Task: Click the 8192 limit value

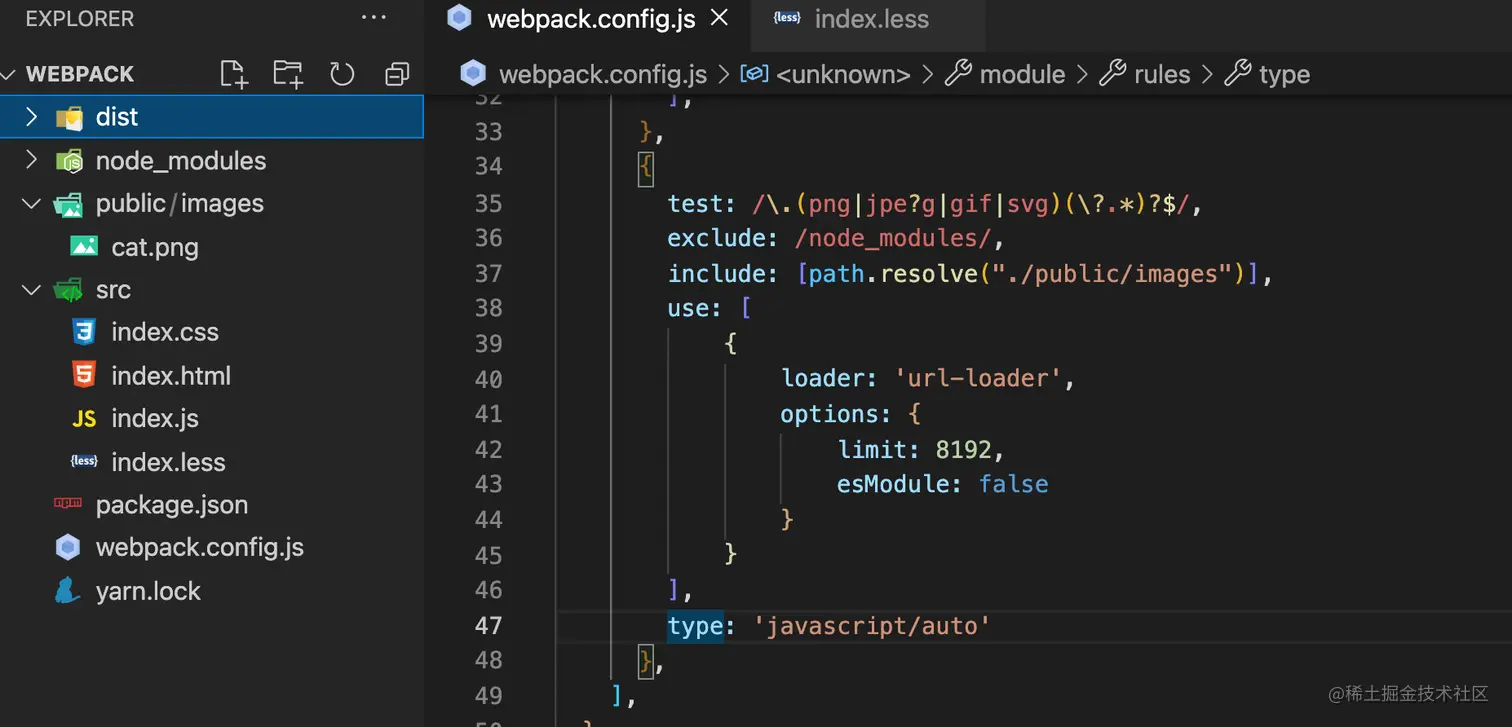Action: click(x=963, y=449)
